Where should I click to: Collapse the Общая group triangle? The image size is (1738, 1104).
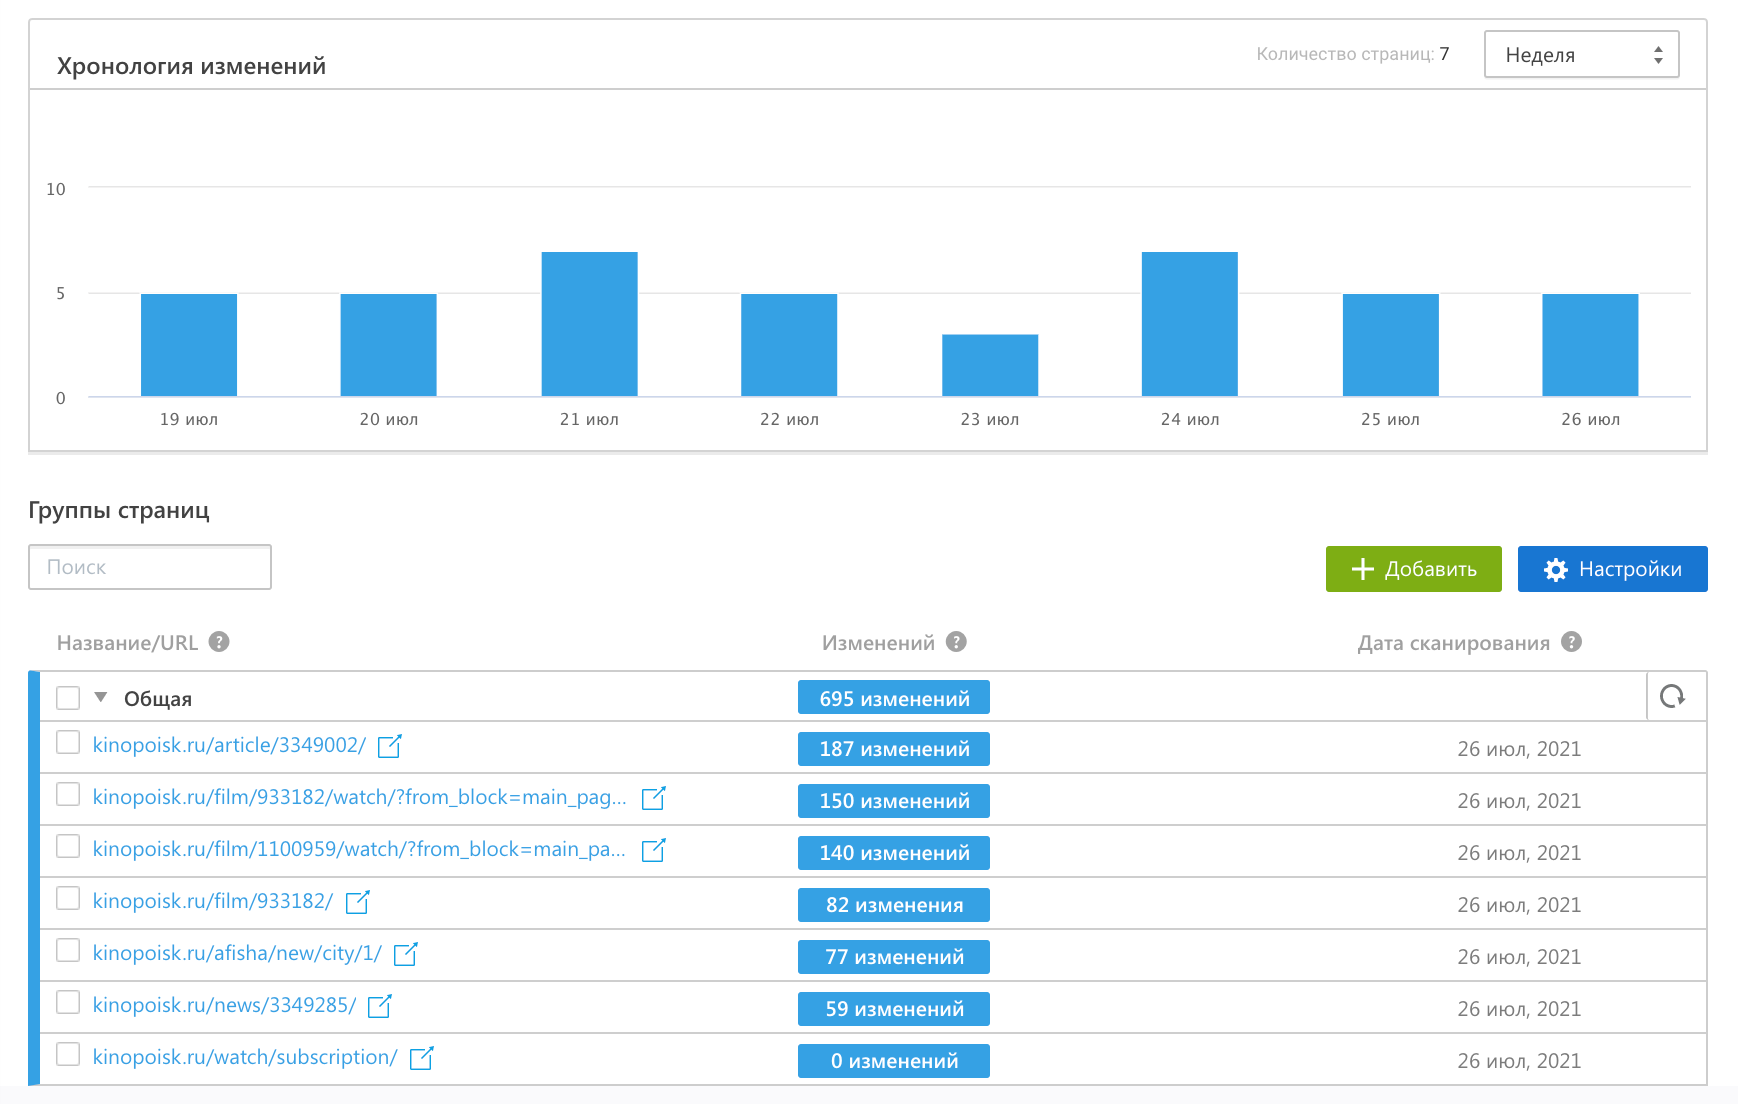[x=101, y=697]
